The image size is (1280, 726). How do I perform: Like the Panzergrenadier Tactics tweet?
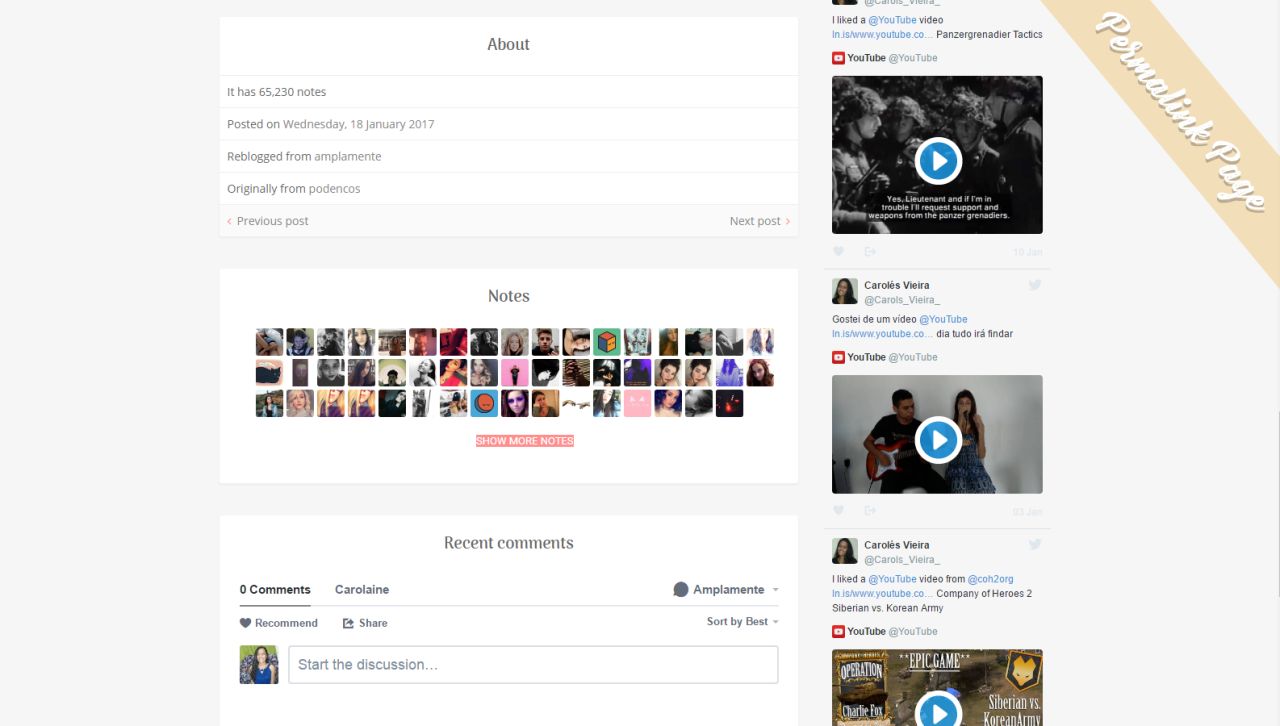(x=839, y=252)
